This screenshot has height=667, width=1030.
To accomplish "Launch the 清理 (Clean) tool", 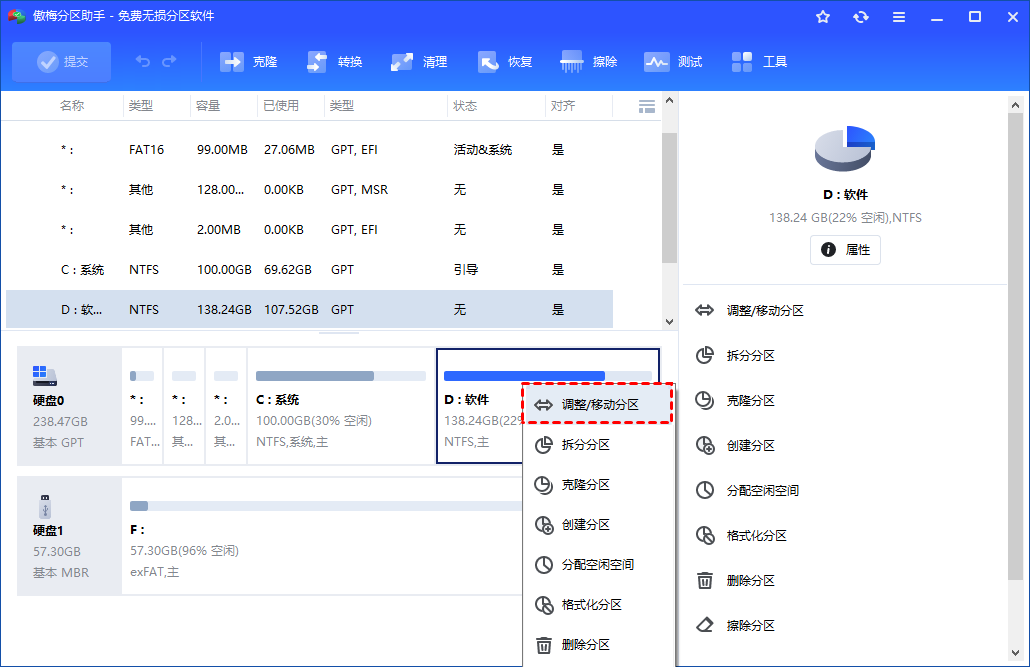I will pyautogui.click(x=419, y=61).
